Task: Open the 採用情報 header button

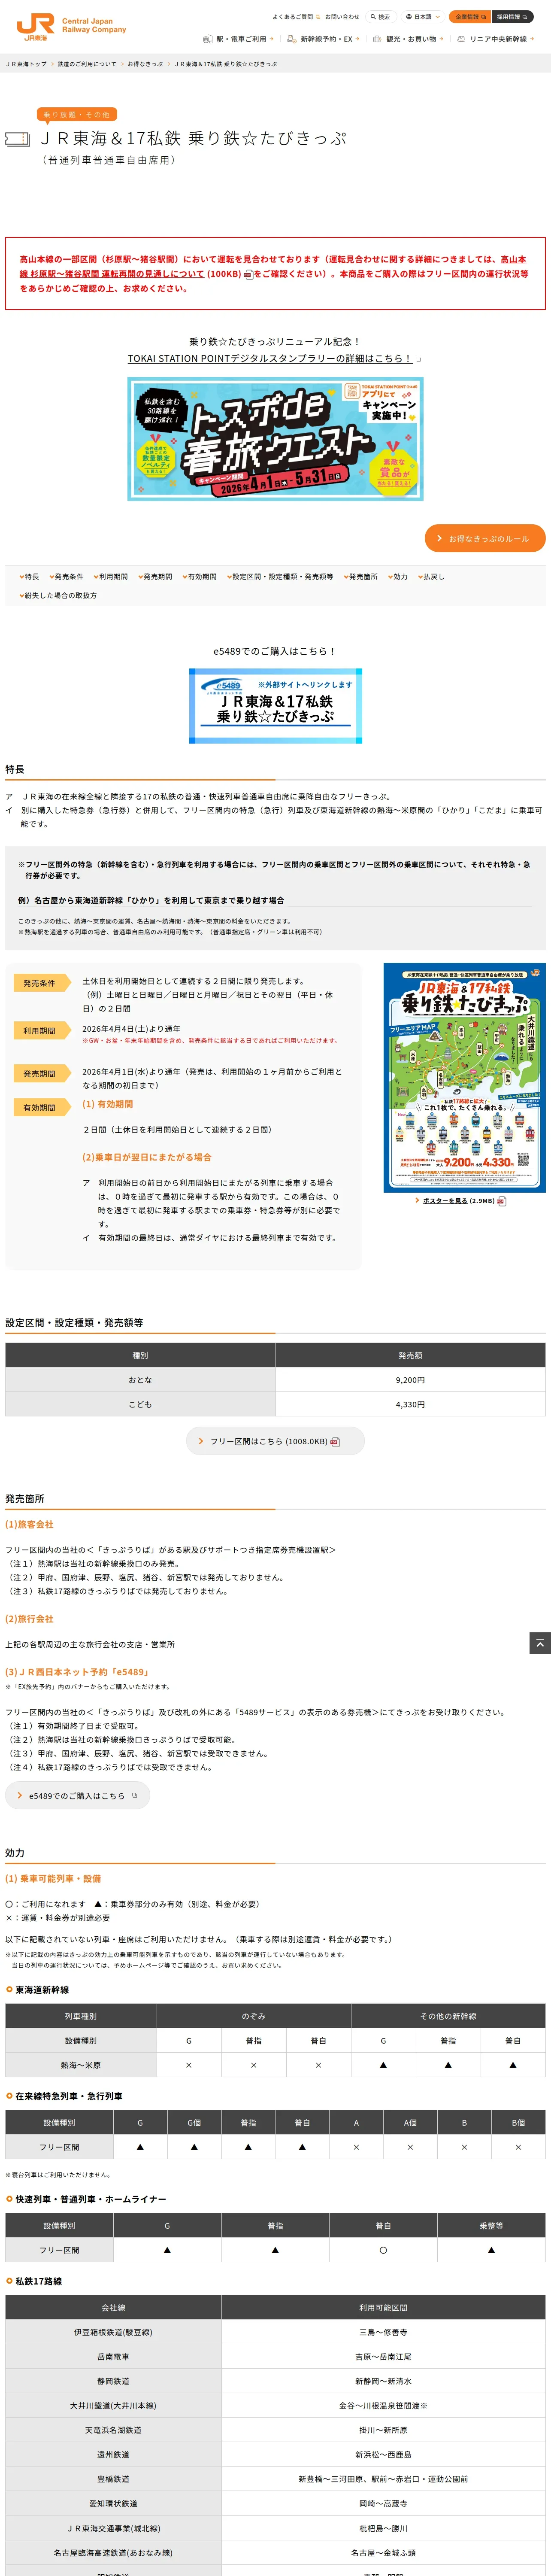Action: (x=512, y=17)
